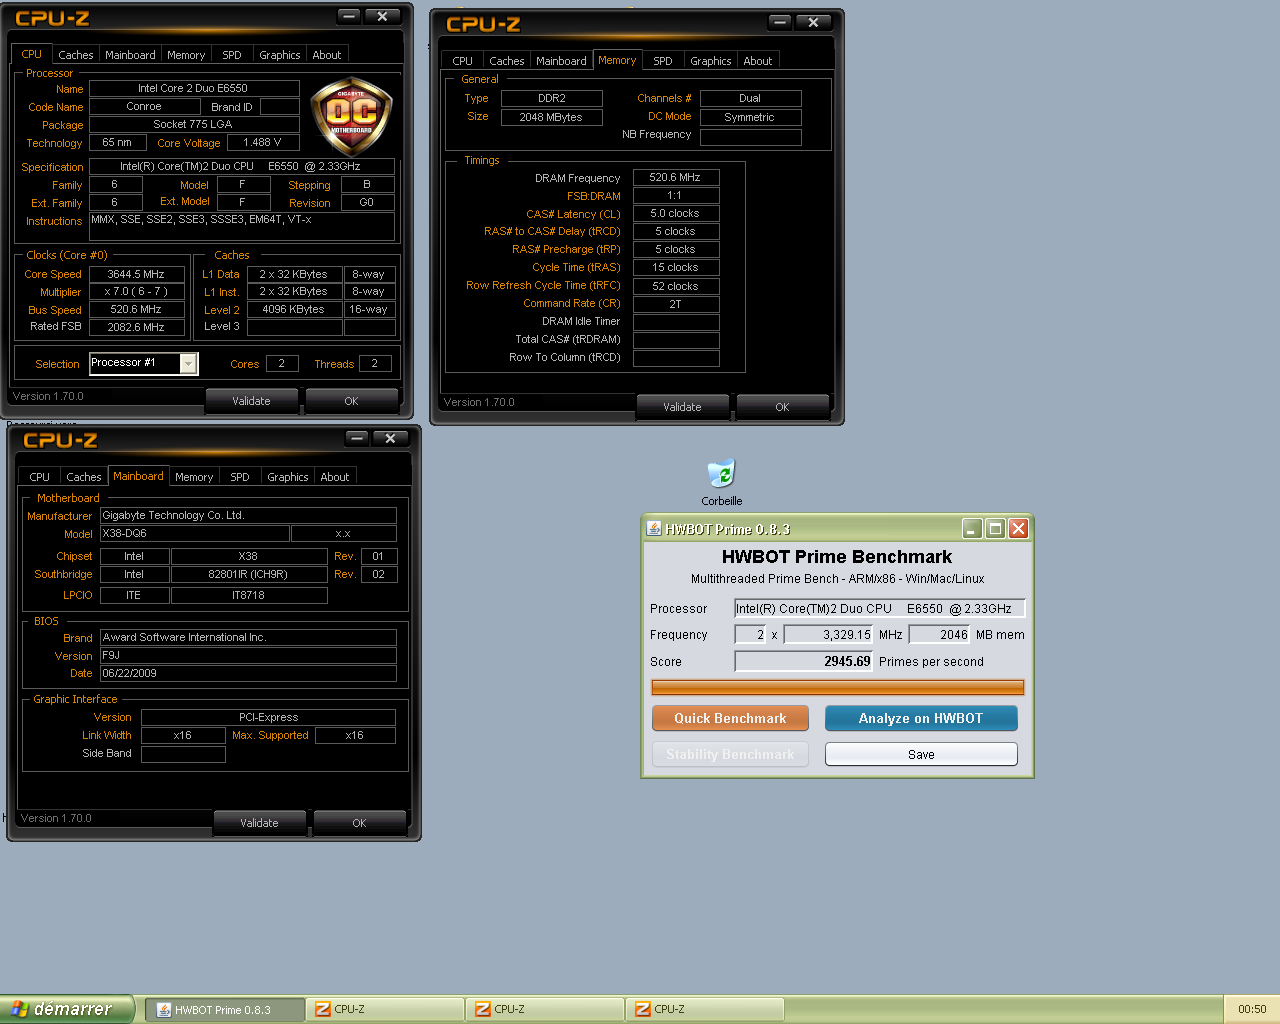Image resolution: width=1280 pixels, height=1024 pixels.
Task: Click the Gigabyte OC motherboard logo
Action: (x=351, y=116)
